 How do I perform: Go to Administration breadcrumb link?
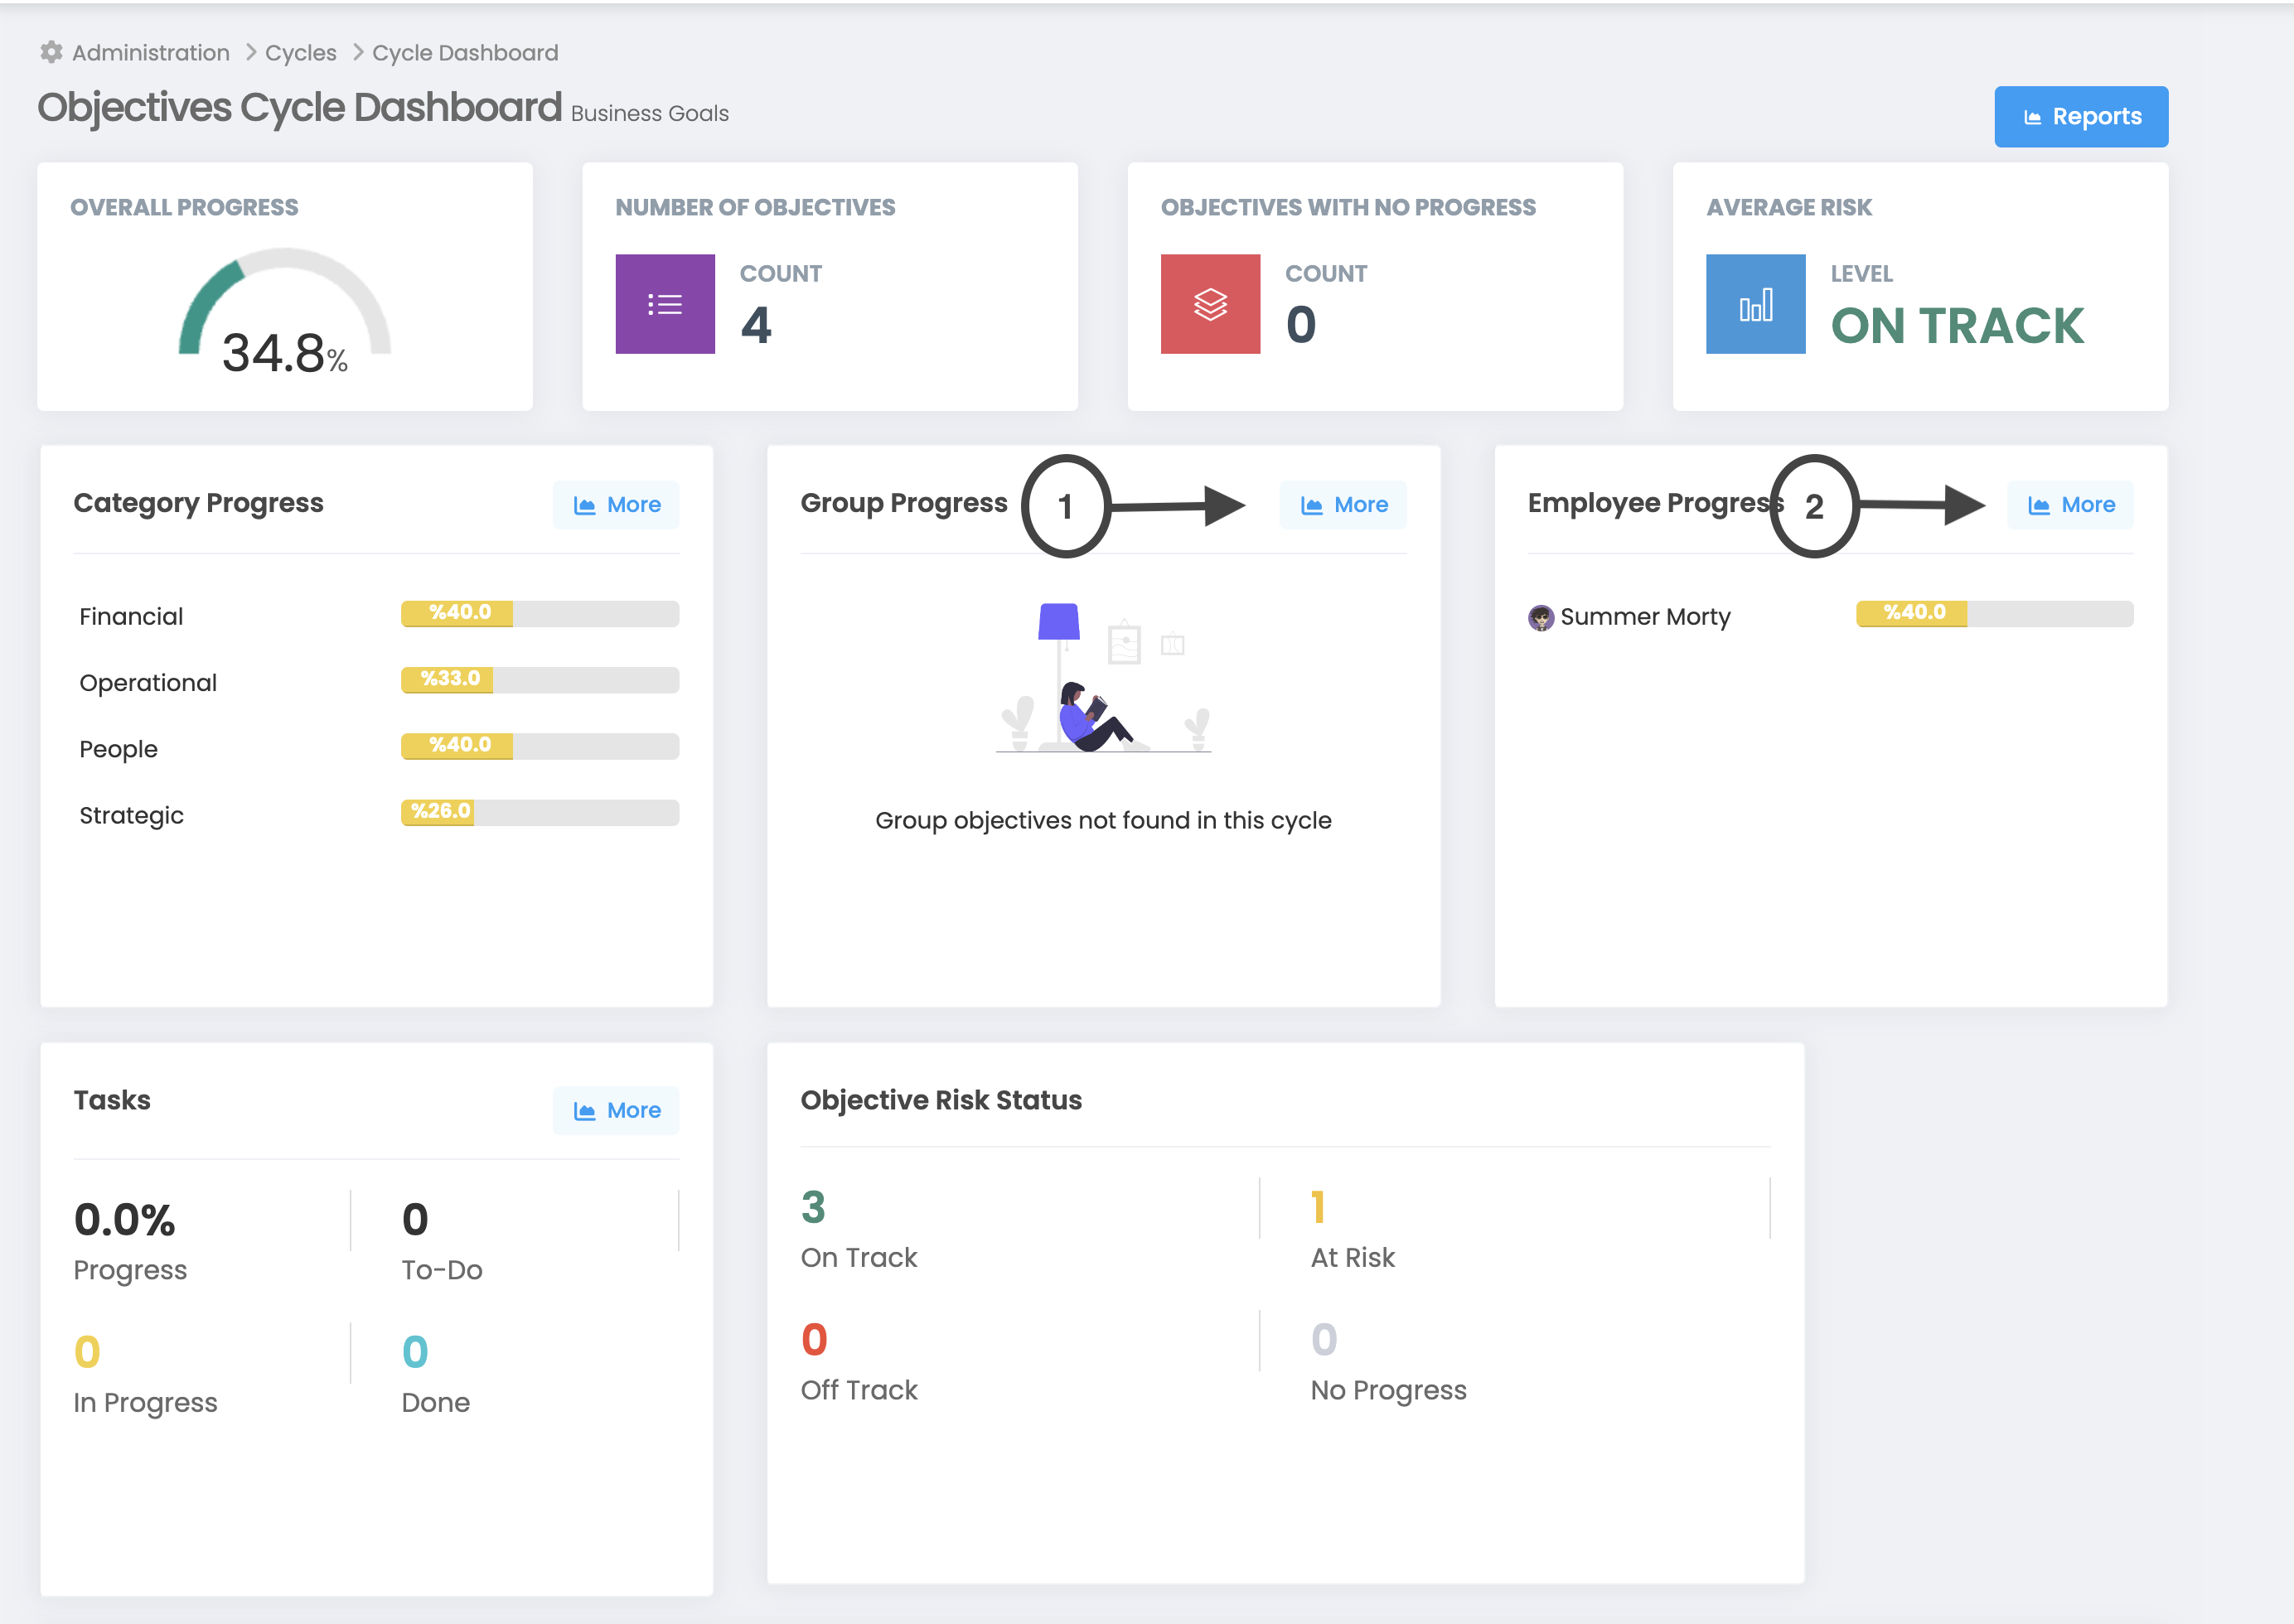point(150,52)
